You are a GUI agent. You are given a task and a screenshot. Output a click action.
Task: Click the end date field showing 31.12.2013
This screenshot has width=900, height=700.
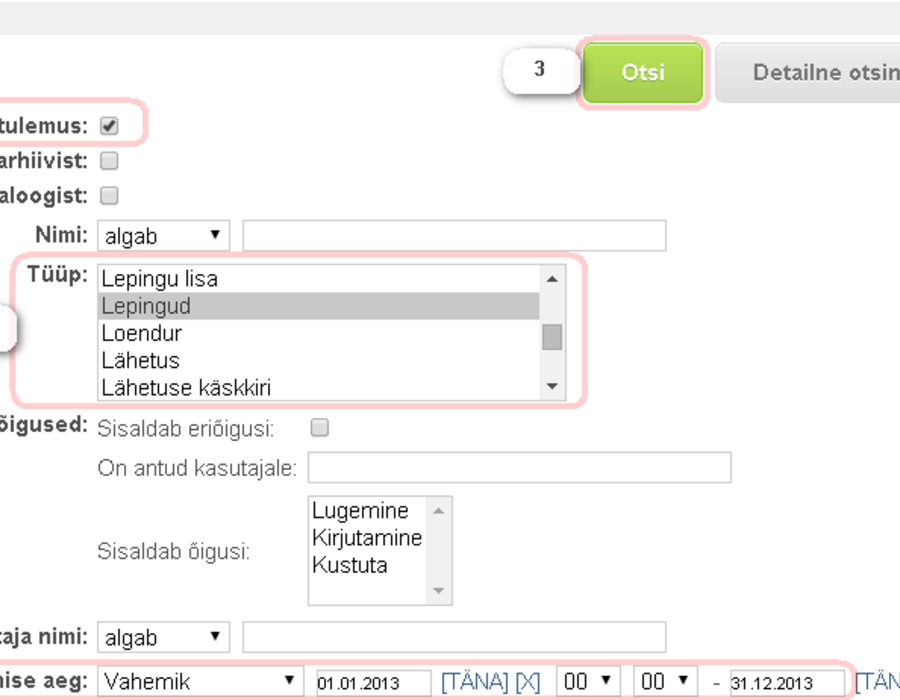pyautogui.click(x=788, y=683)
